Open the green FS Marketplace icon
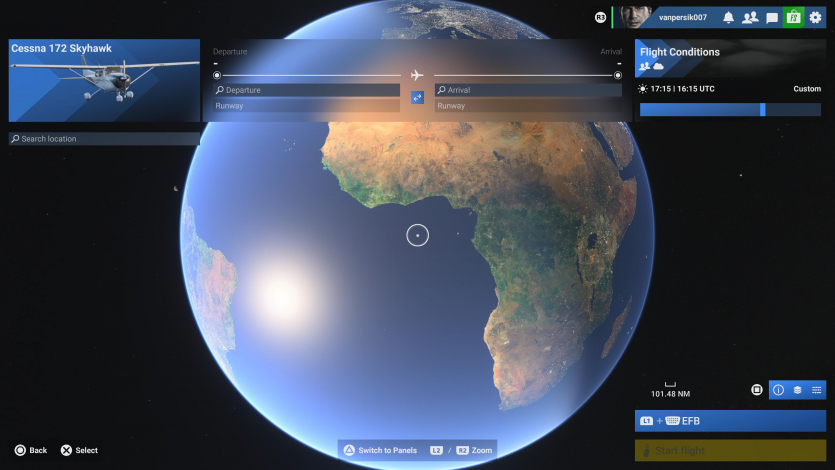 tap(793, 17)
